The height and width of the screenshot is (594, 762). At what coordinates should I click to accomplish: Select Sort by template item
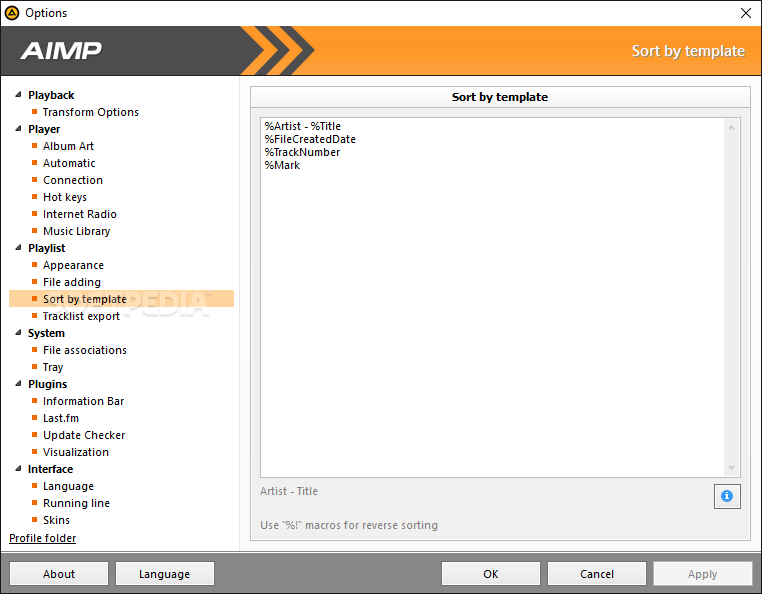(121, 299)
